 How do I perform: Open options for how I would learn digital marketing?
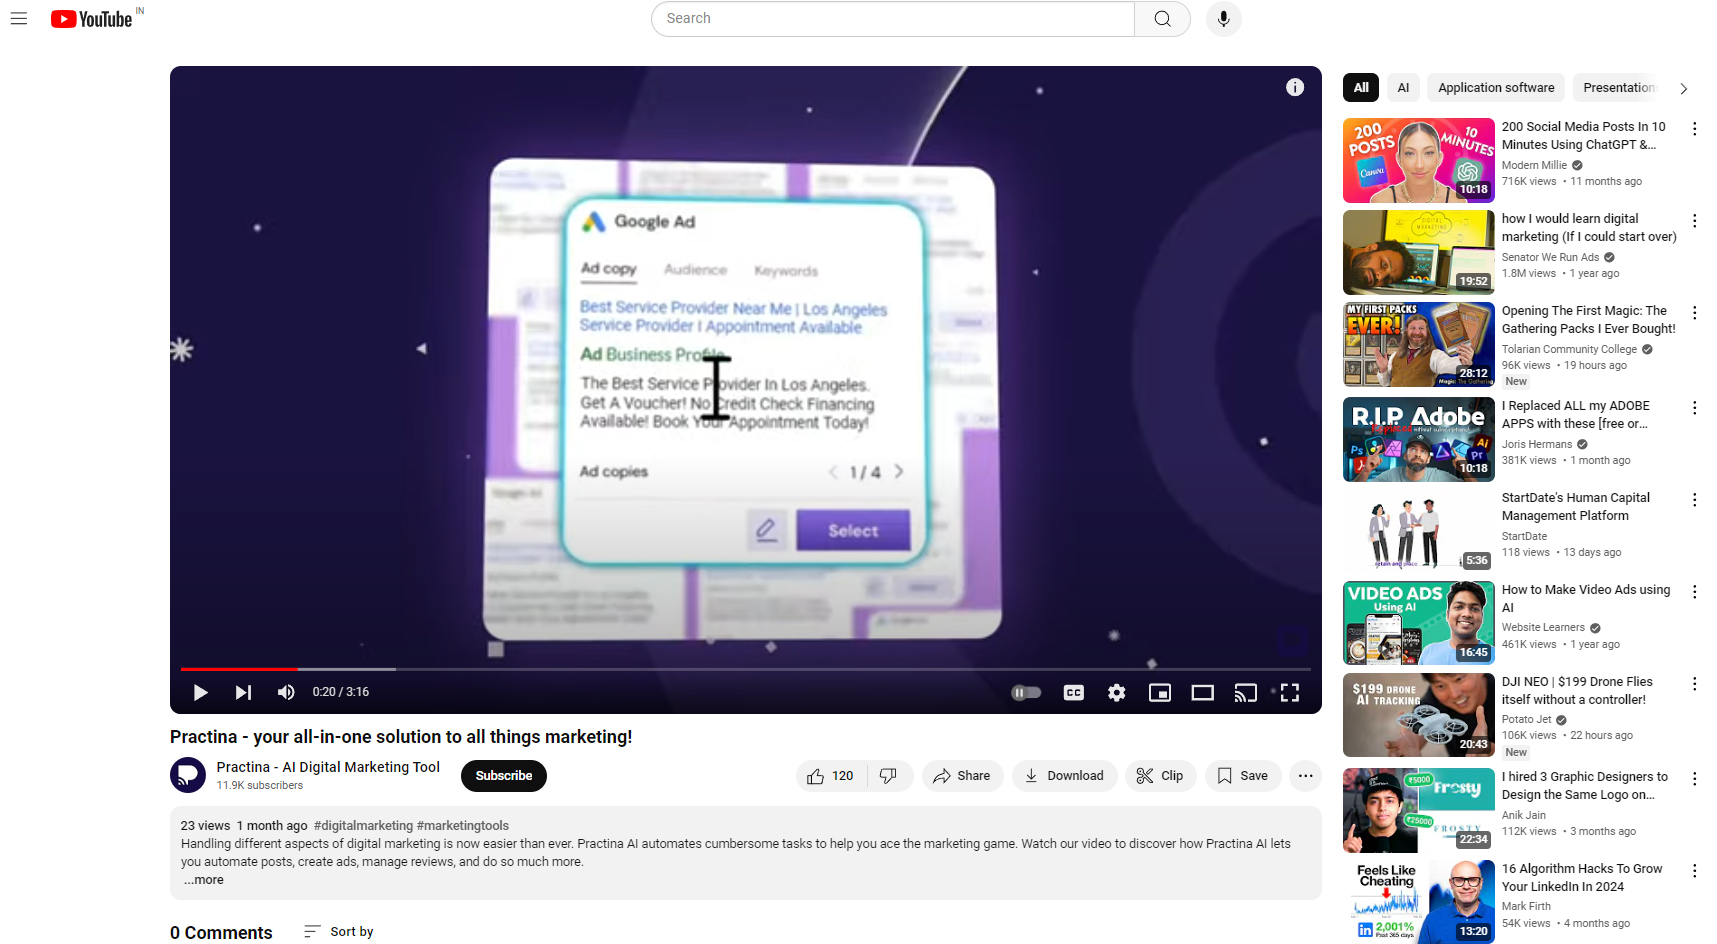[x=1694, y=221]
